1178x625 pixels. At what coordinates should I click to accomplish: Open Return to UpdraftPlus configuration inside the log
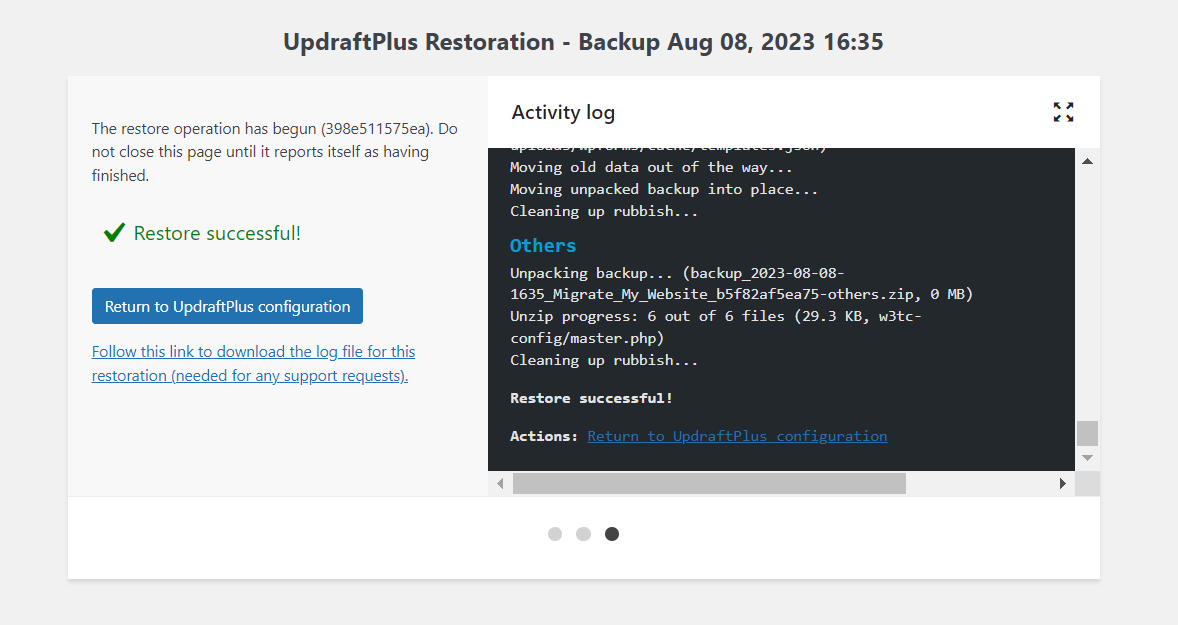click(x=737, y=435)
